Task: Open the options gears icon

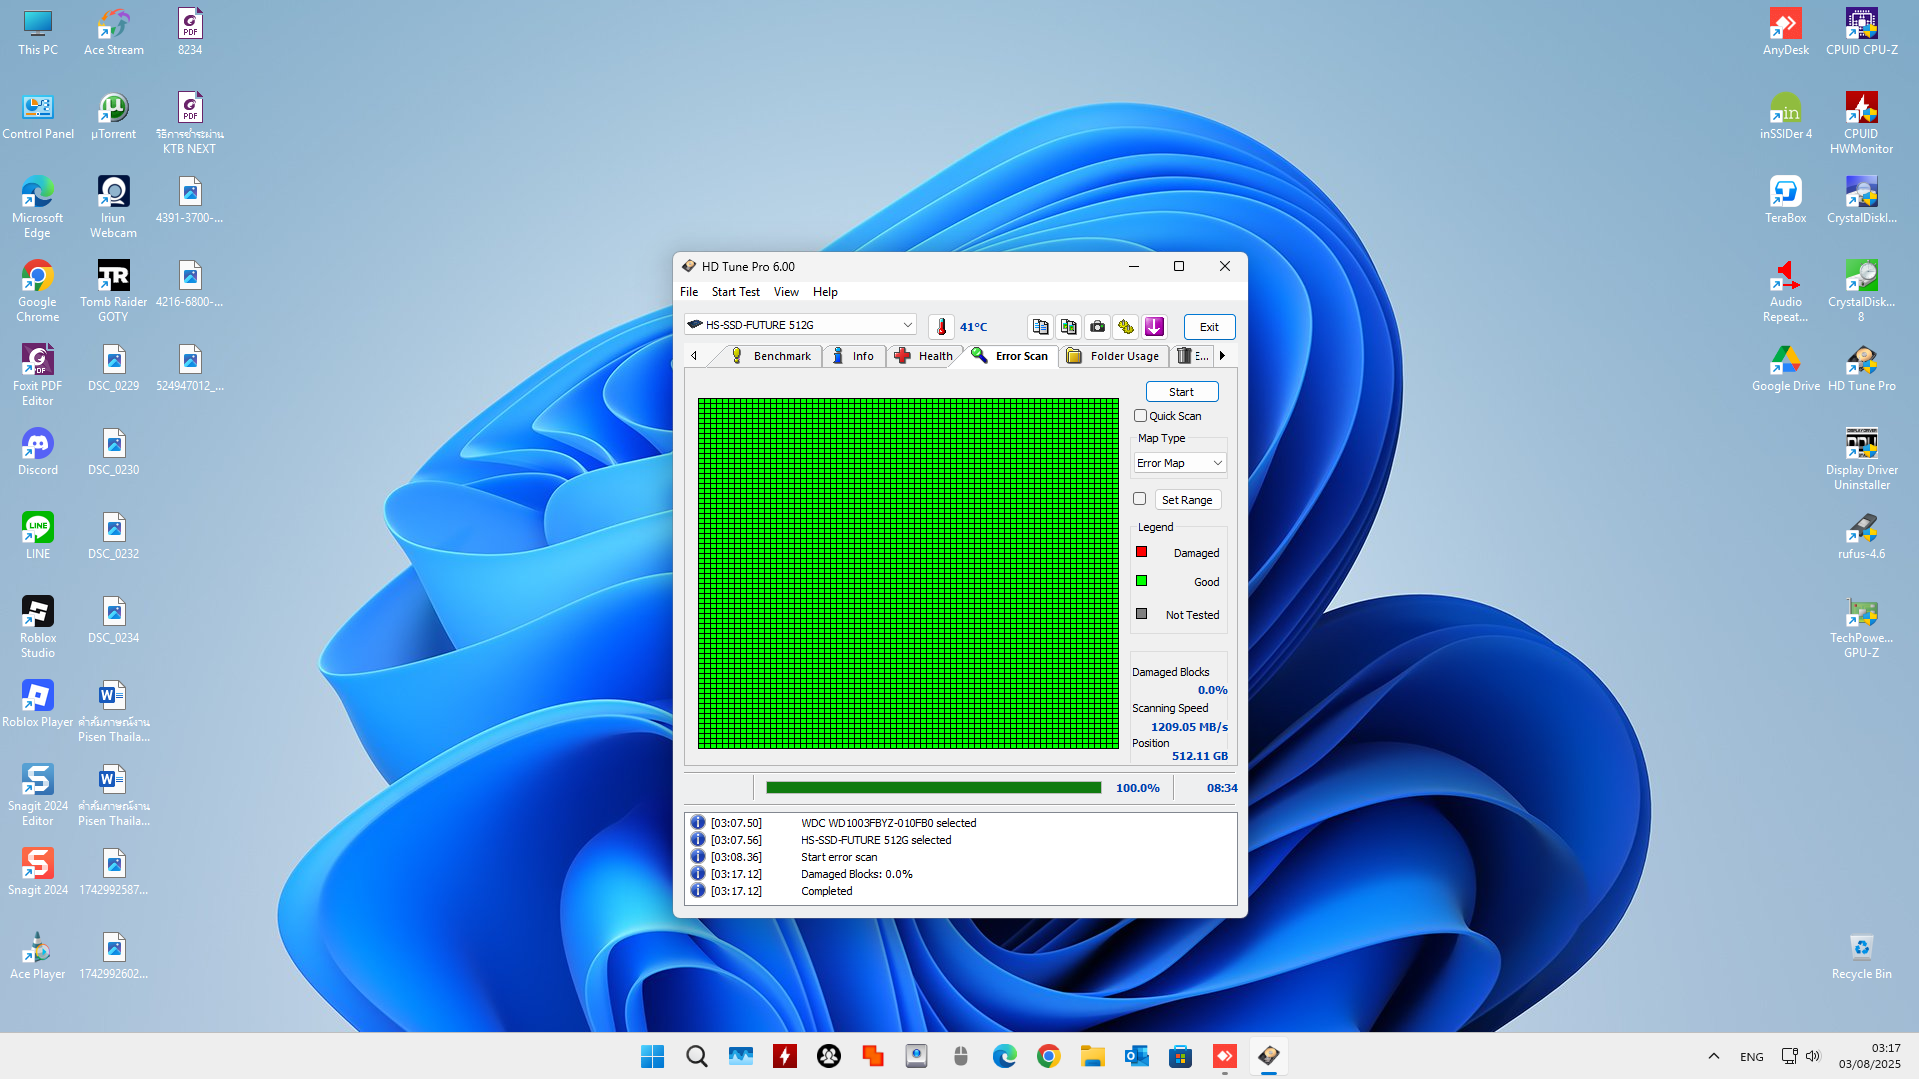Action: [x=1126, y=327]
